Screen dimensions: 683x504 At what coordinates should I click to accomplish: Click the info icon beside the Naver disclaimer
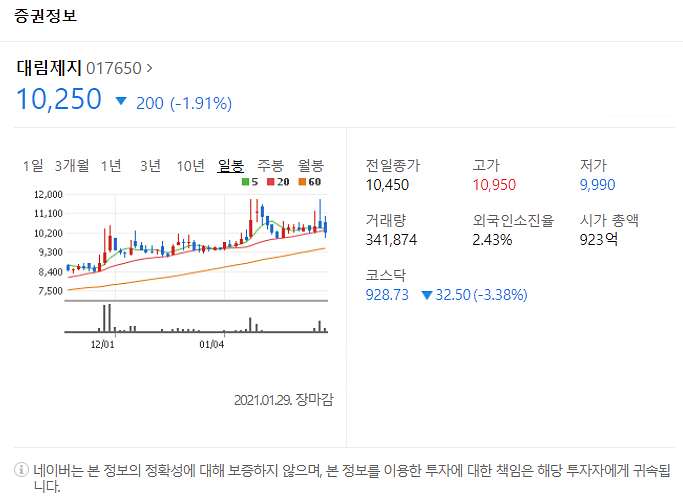pos(21,470)
